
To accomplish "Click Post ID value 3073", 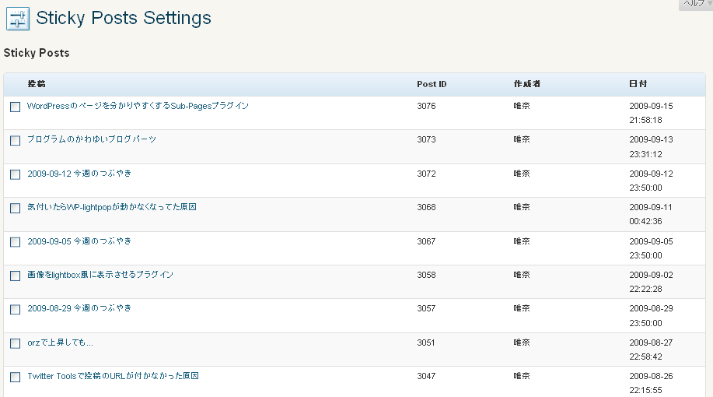I will pyautogui.click(x=426, y=140).
